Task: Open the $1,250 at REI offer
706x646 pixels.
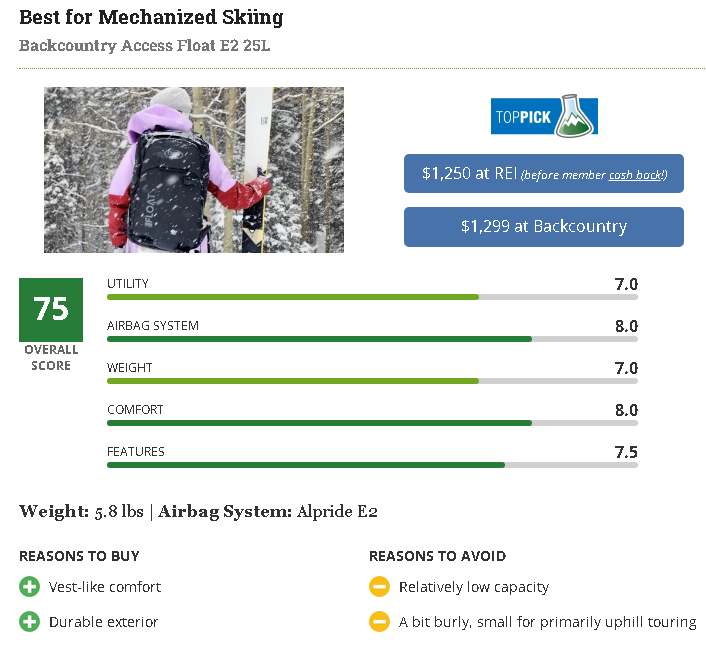Action: pyautogui.click(x=543, y=174)
